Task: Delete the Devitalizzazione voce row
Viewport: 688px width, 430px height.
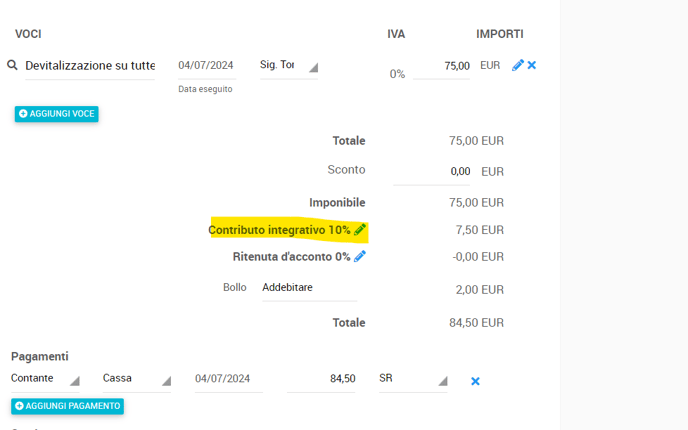Action: click(x=532, y=65)
